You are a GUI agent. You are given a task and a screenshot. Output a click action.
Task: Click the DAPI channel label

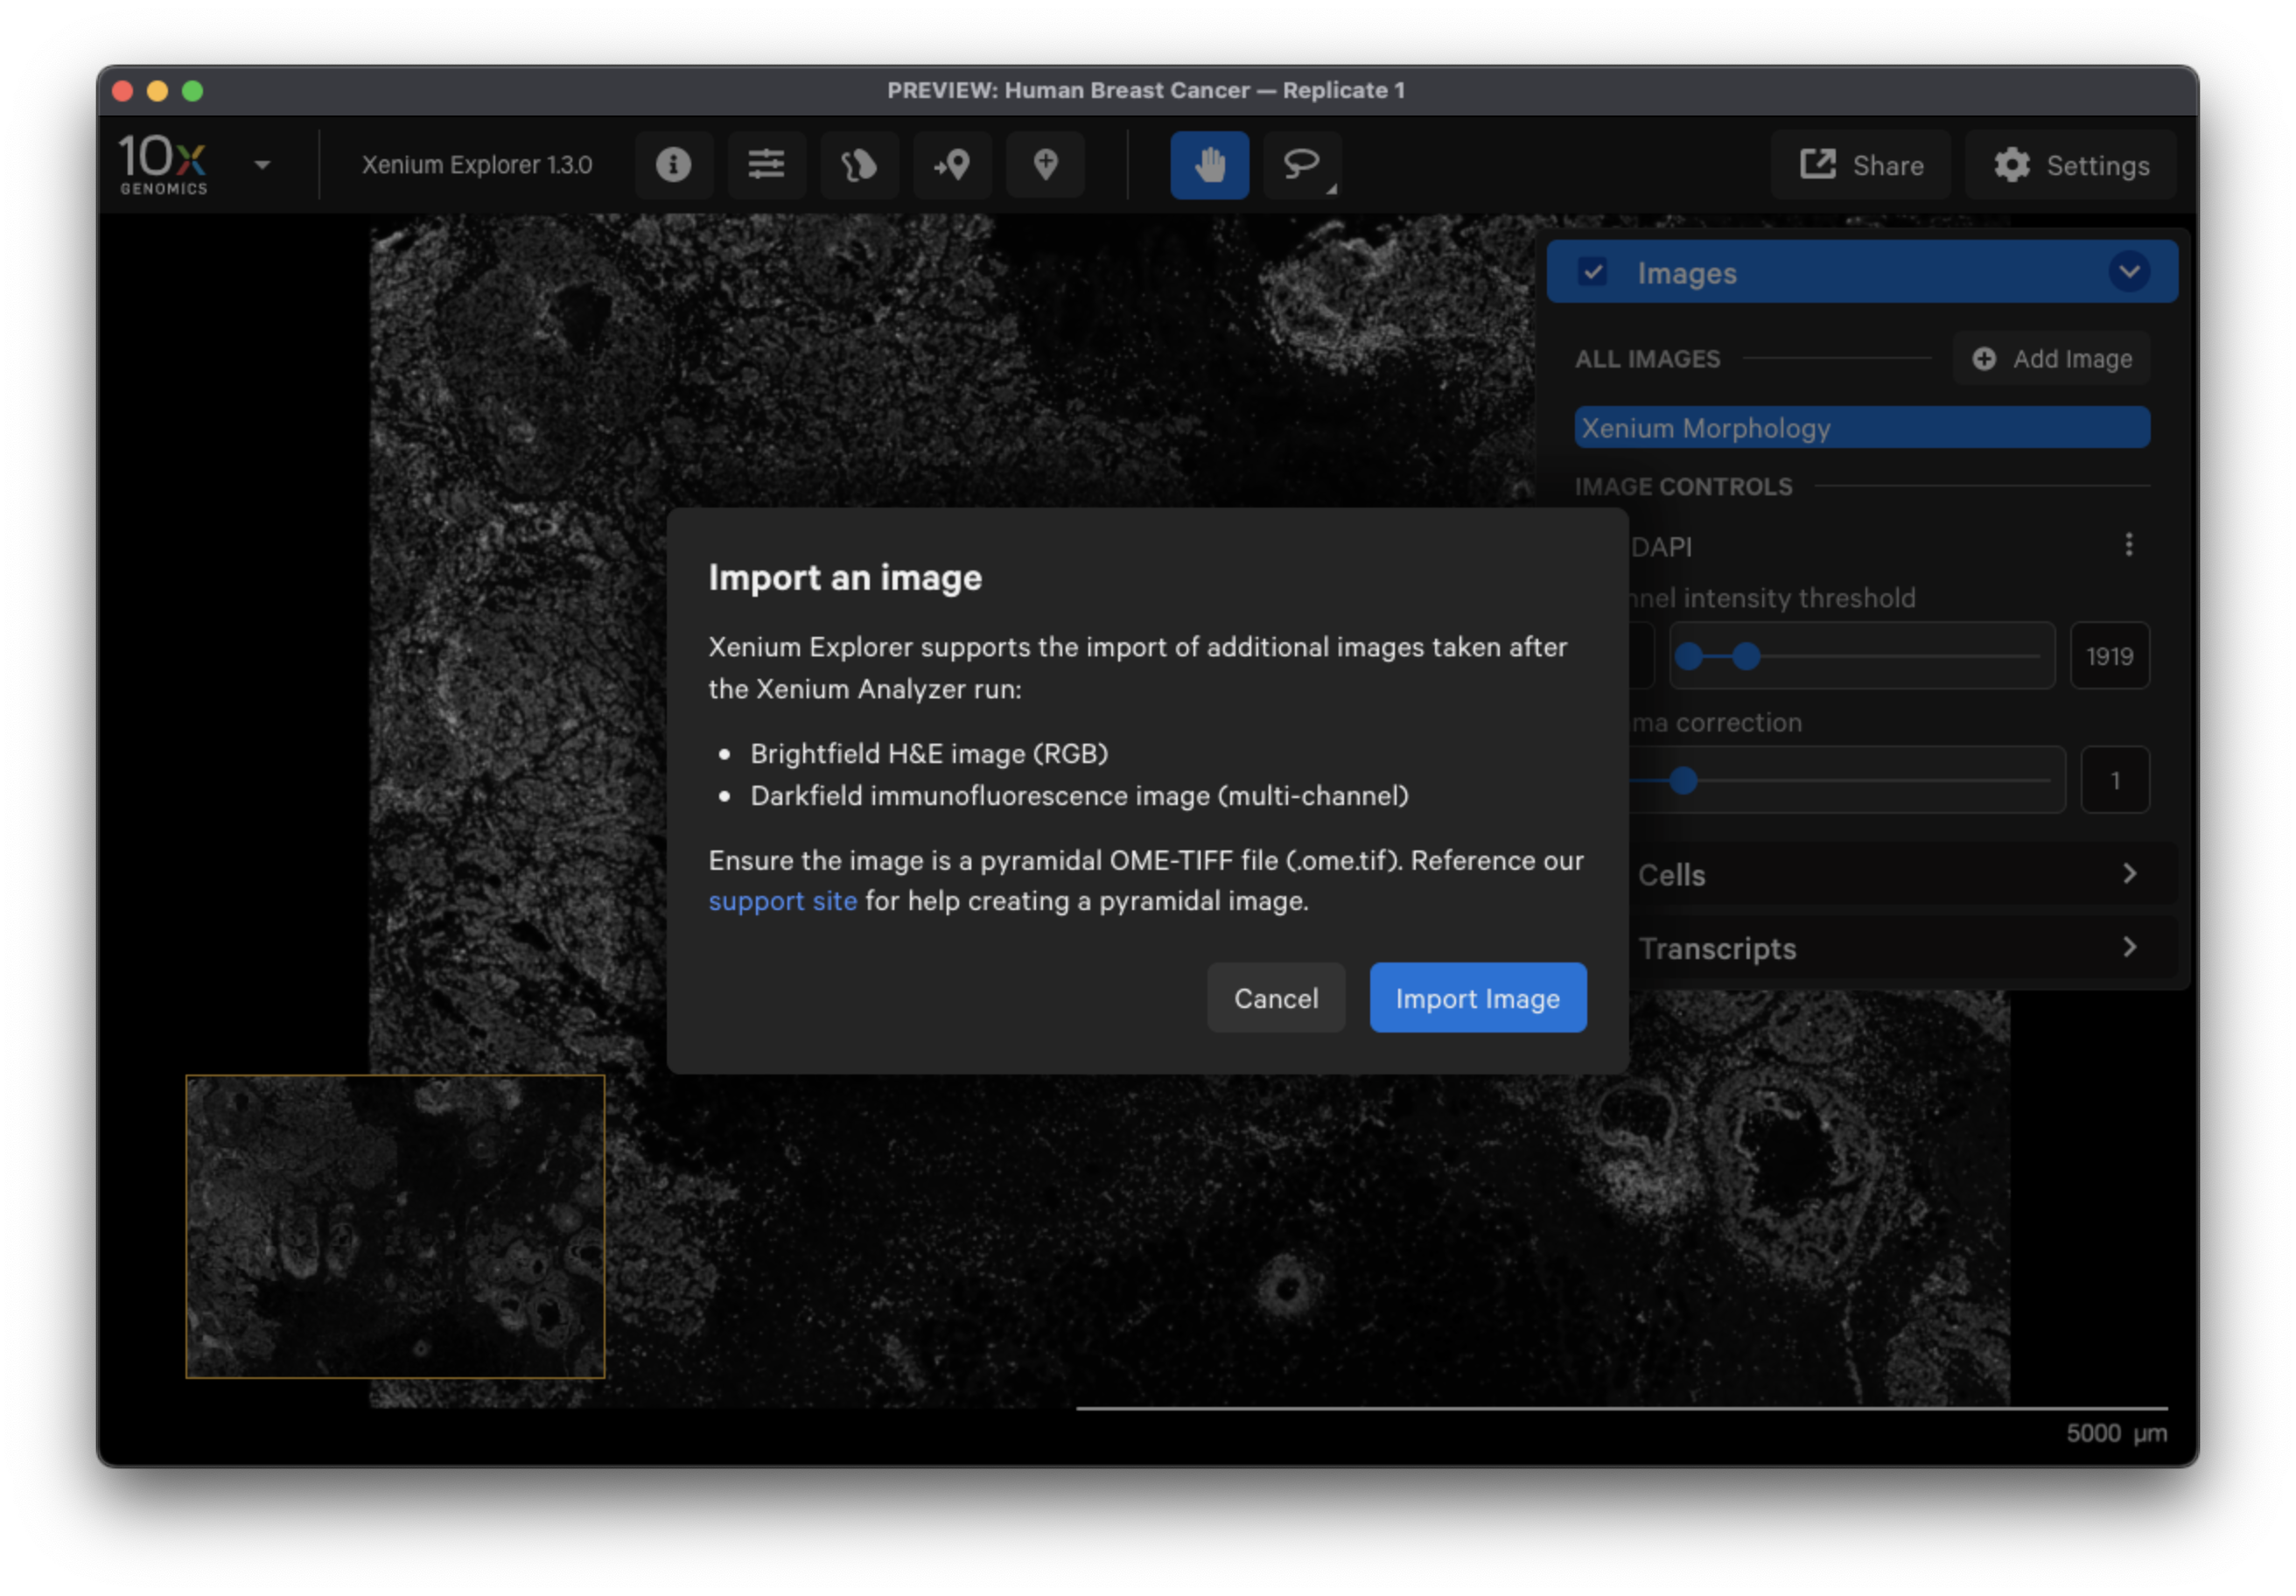1661,547
